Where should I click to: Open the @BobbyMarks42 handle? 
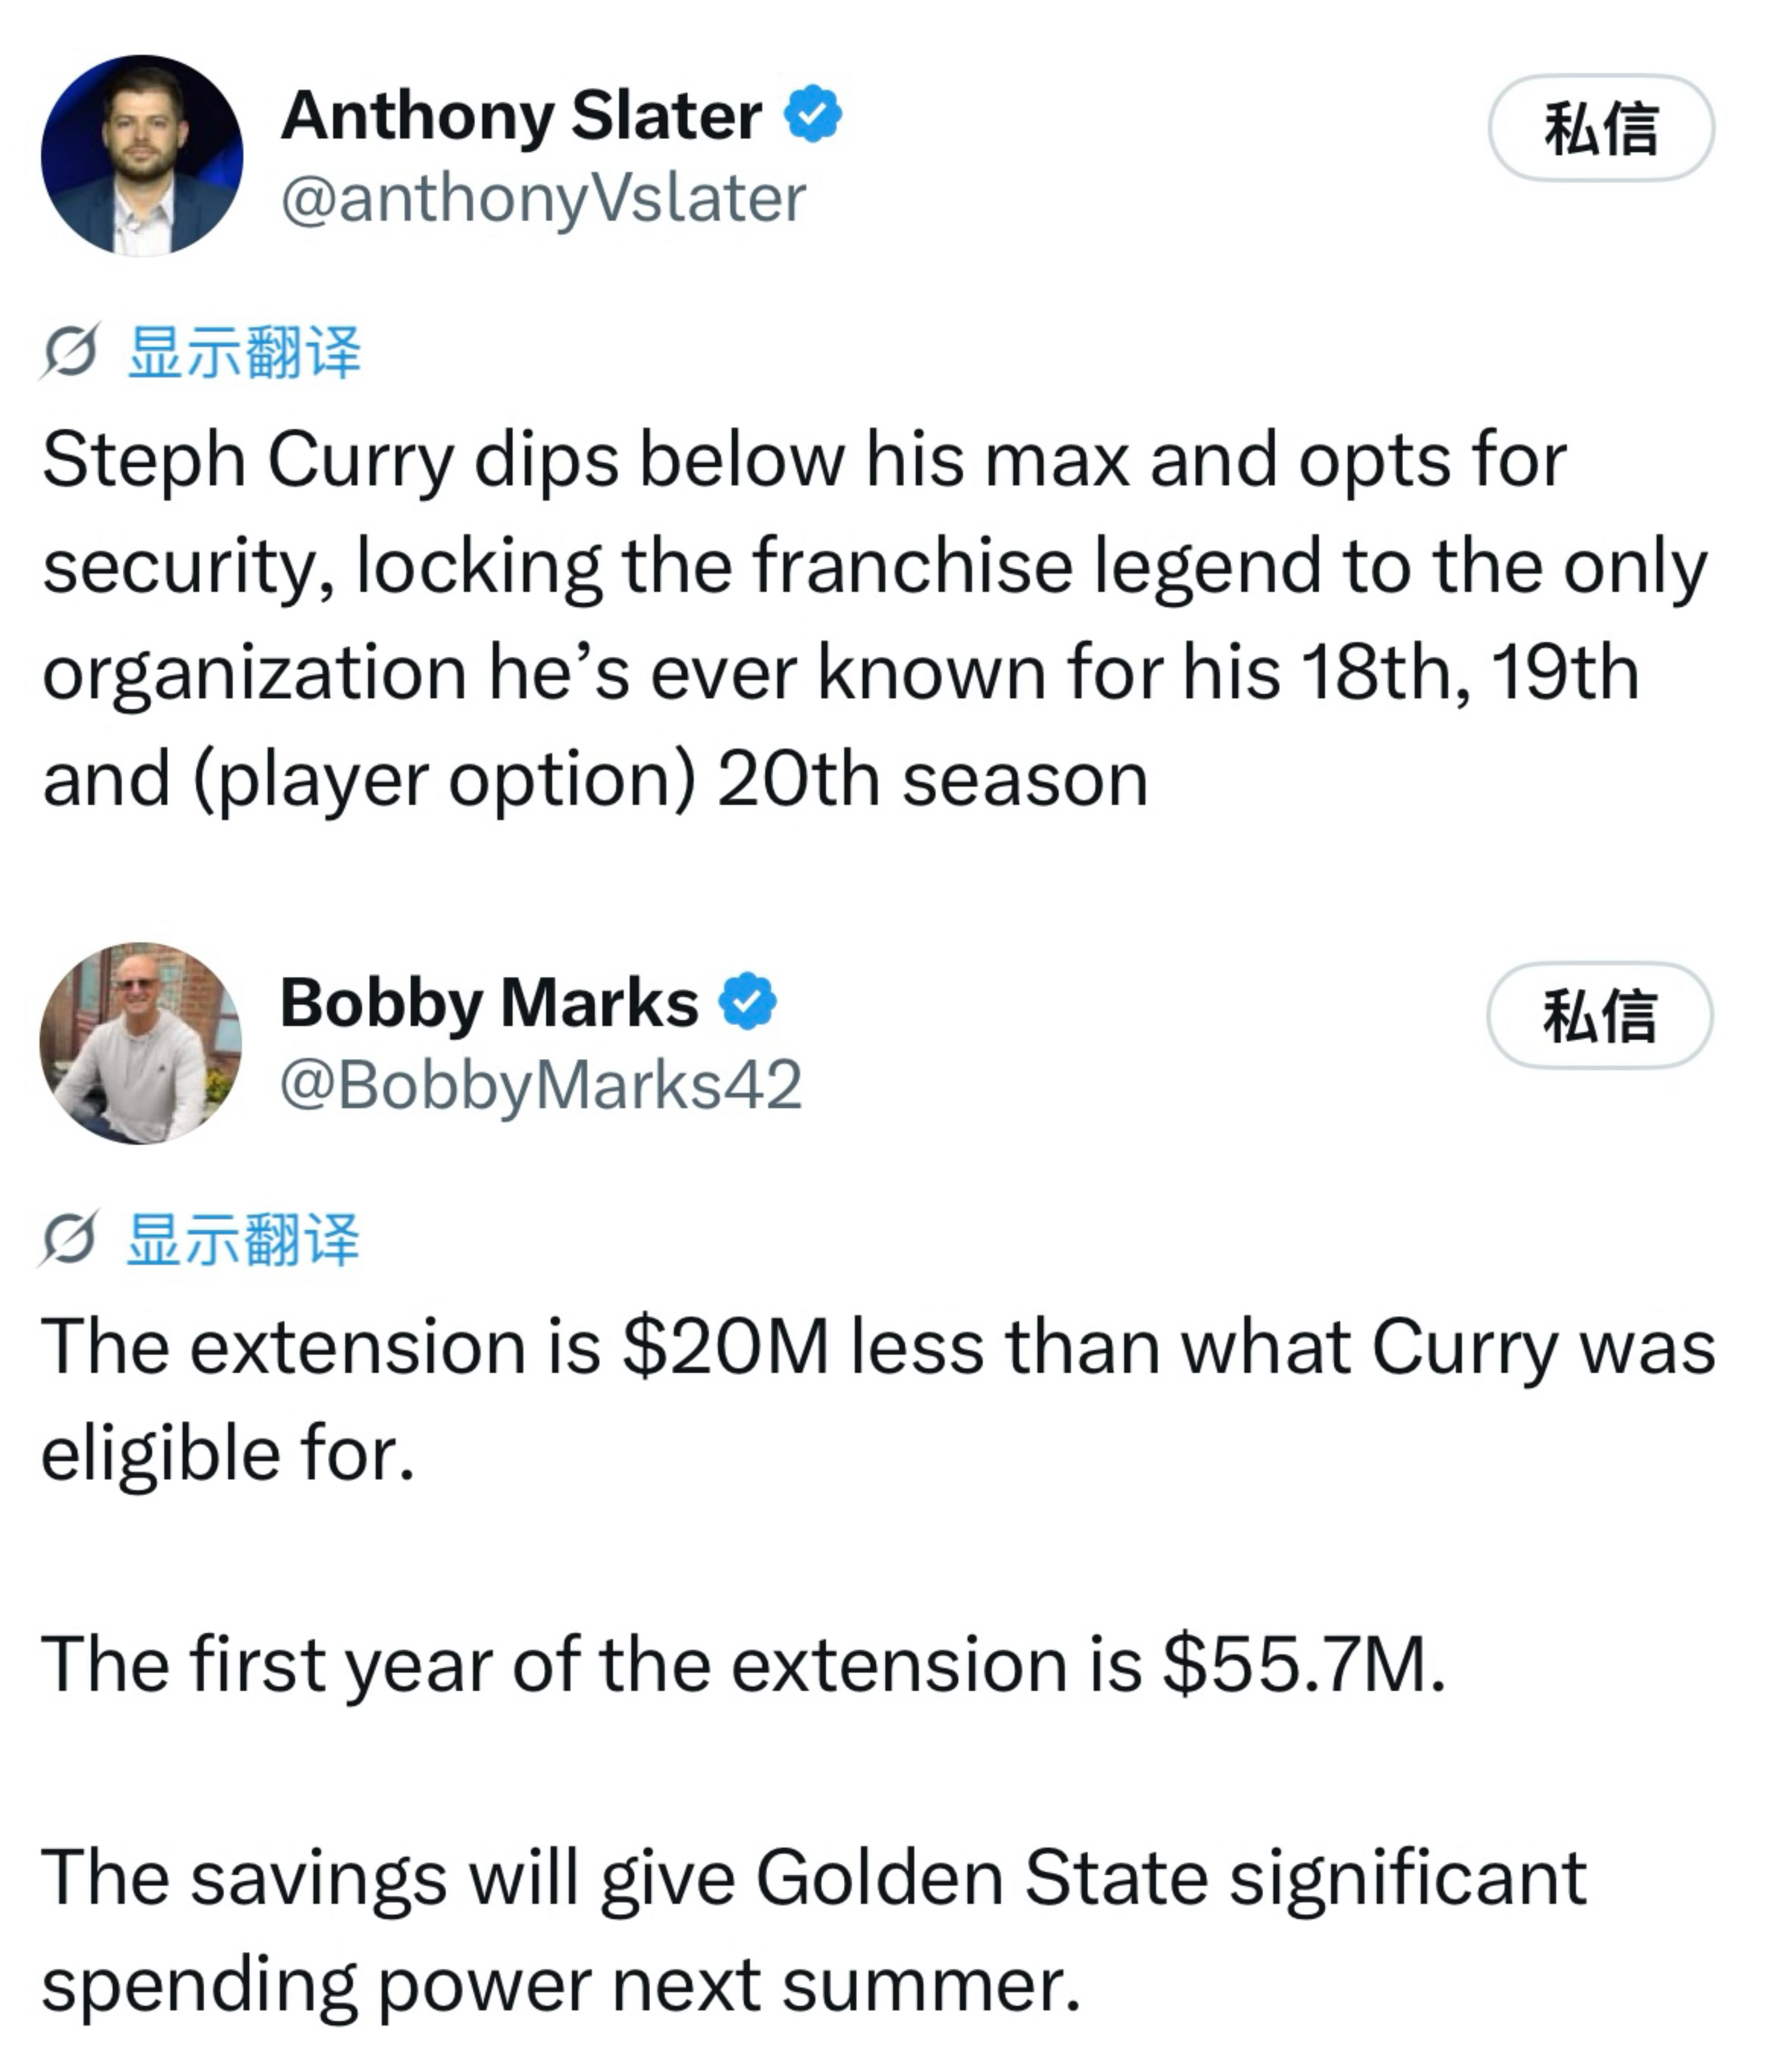point(541,1085)
